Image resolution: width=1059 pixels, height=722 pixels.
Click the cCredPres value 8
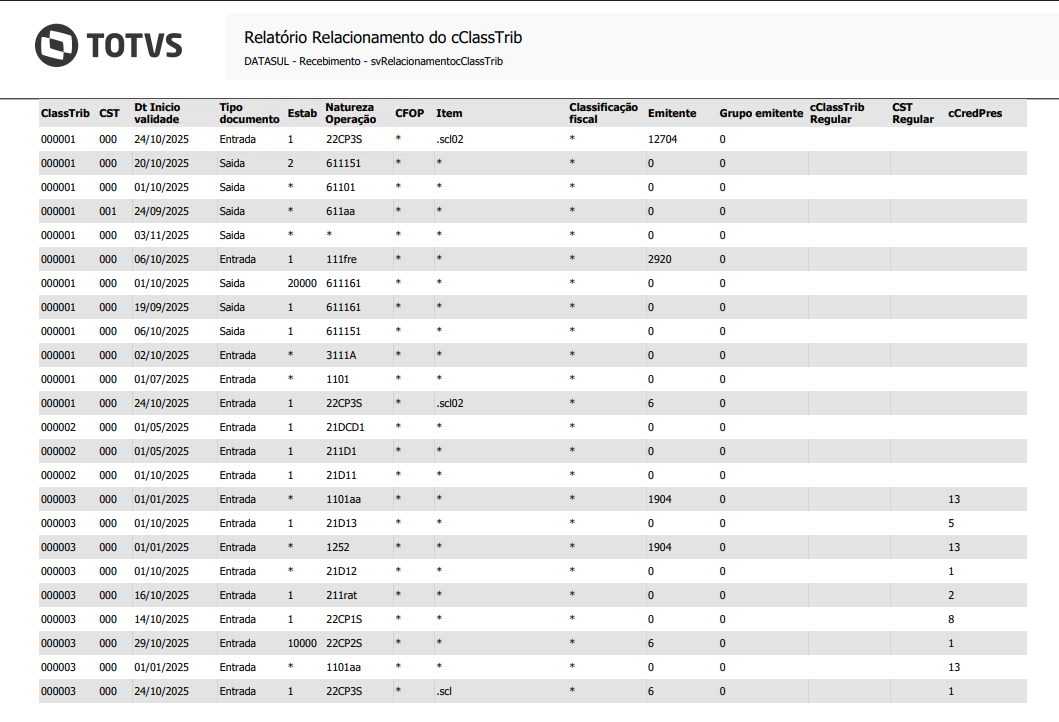coord(951,619)
